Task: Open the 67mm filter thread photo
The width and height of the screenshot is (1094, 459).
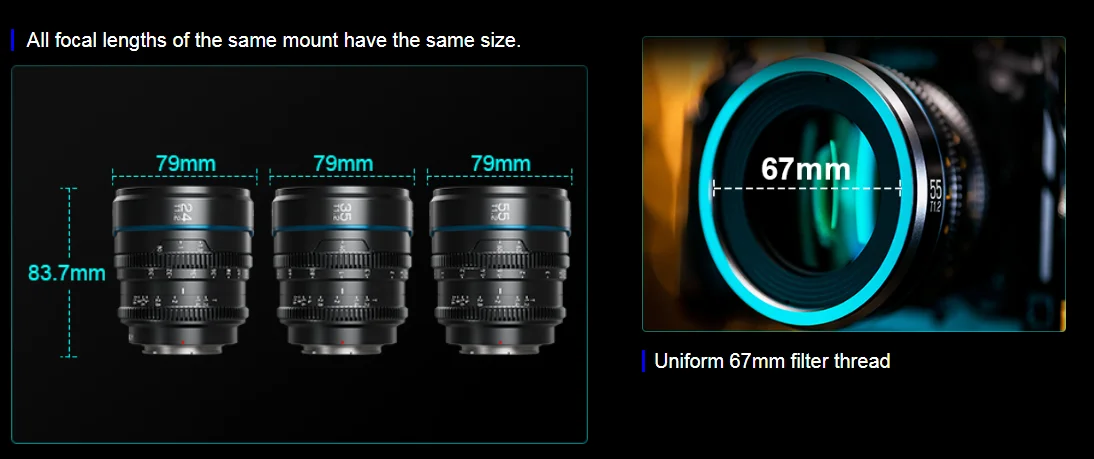Action: pyautogui.click(x=853, y=183)
